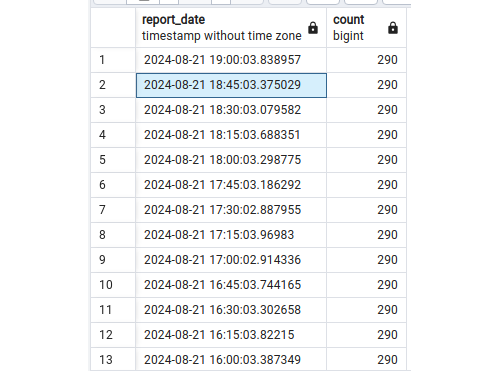Click lock icon in report_date column header
This screenshot has width=500, height=371.
[313, 28]
